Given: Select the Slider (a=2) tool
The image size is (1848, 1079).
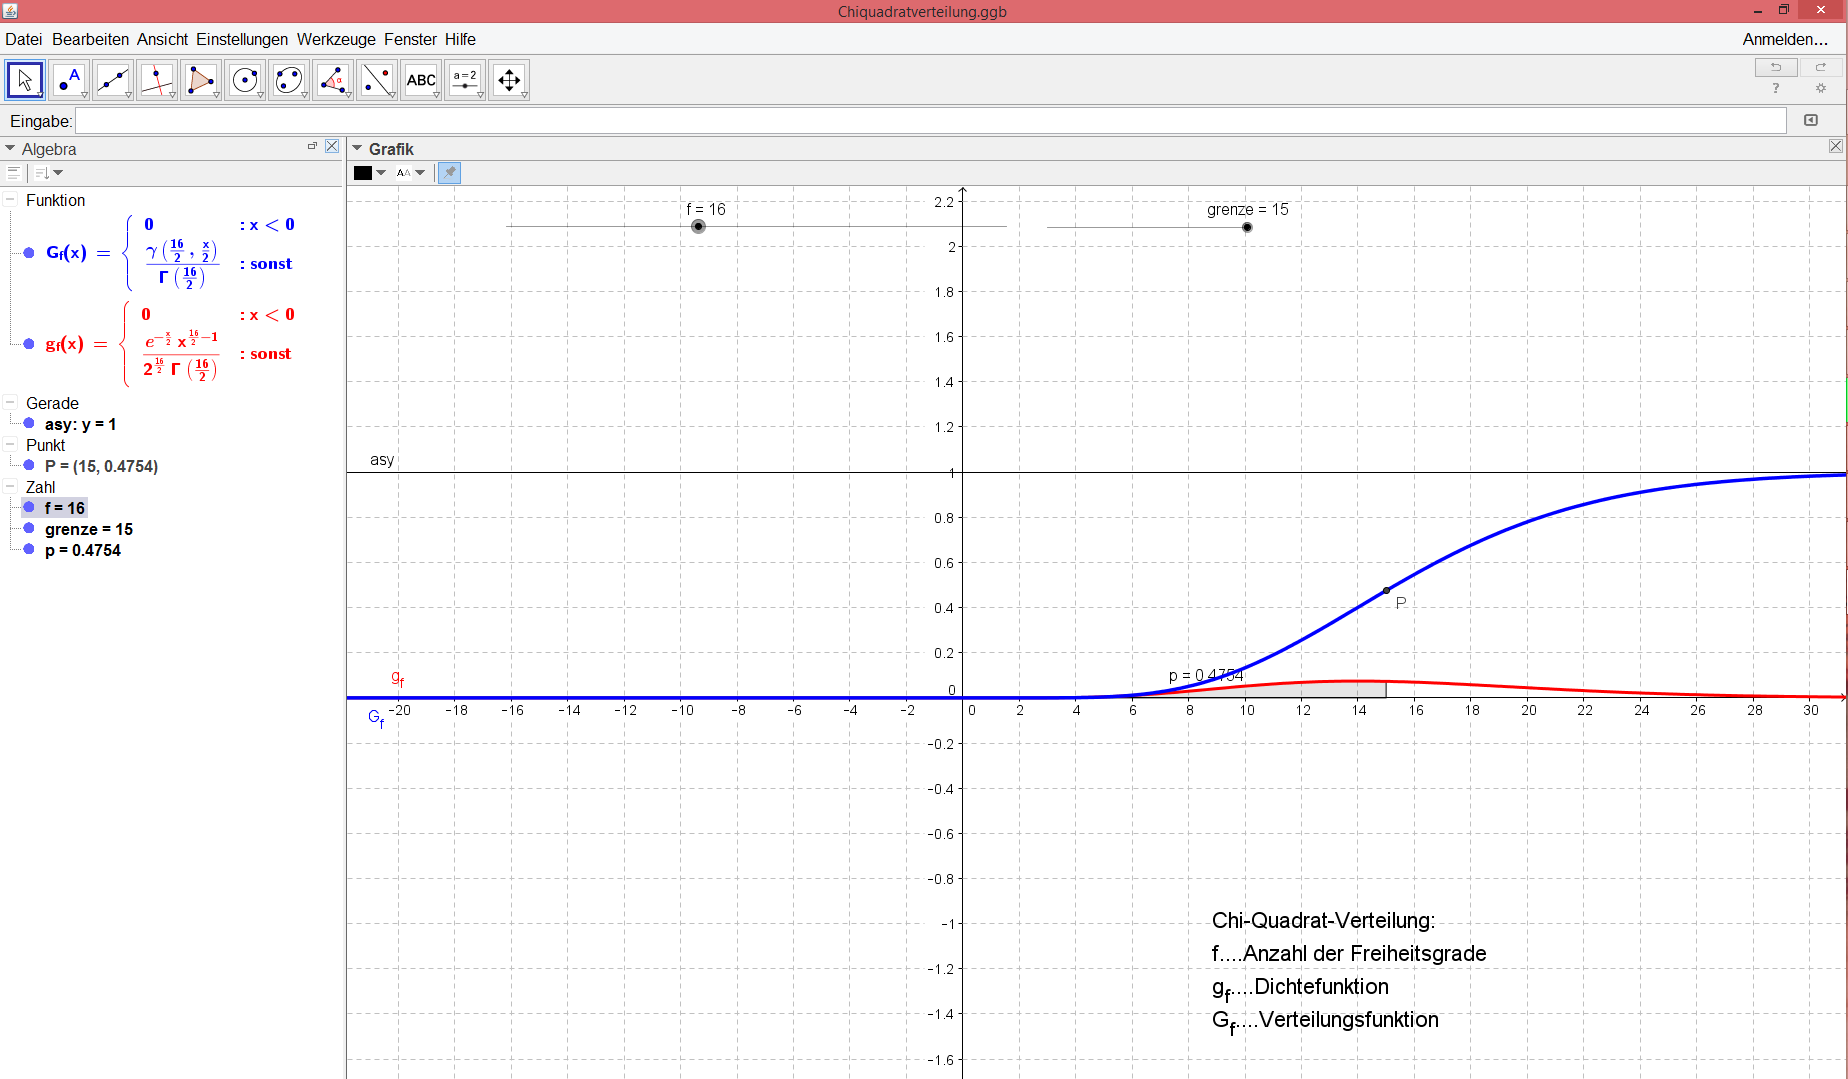Looking at the screenshot, I should (x=465, y=80).
